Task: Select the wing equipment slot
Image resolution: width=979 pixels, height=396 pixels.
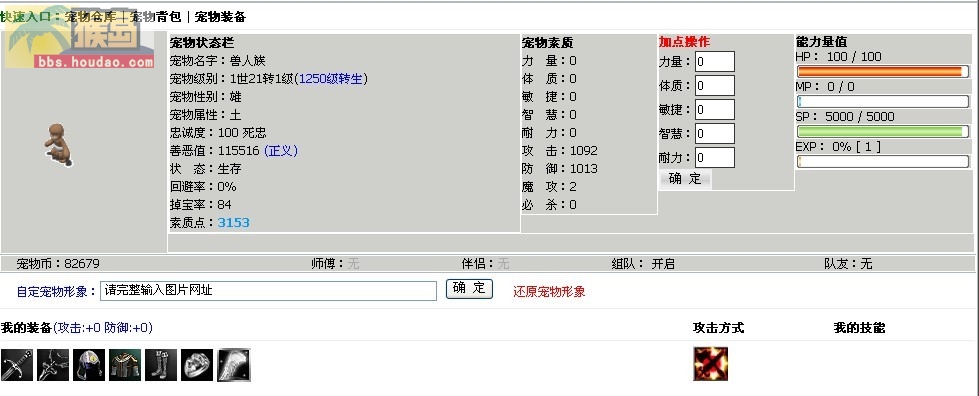Action: coord(234,365)
